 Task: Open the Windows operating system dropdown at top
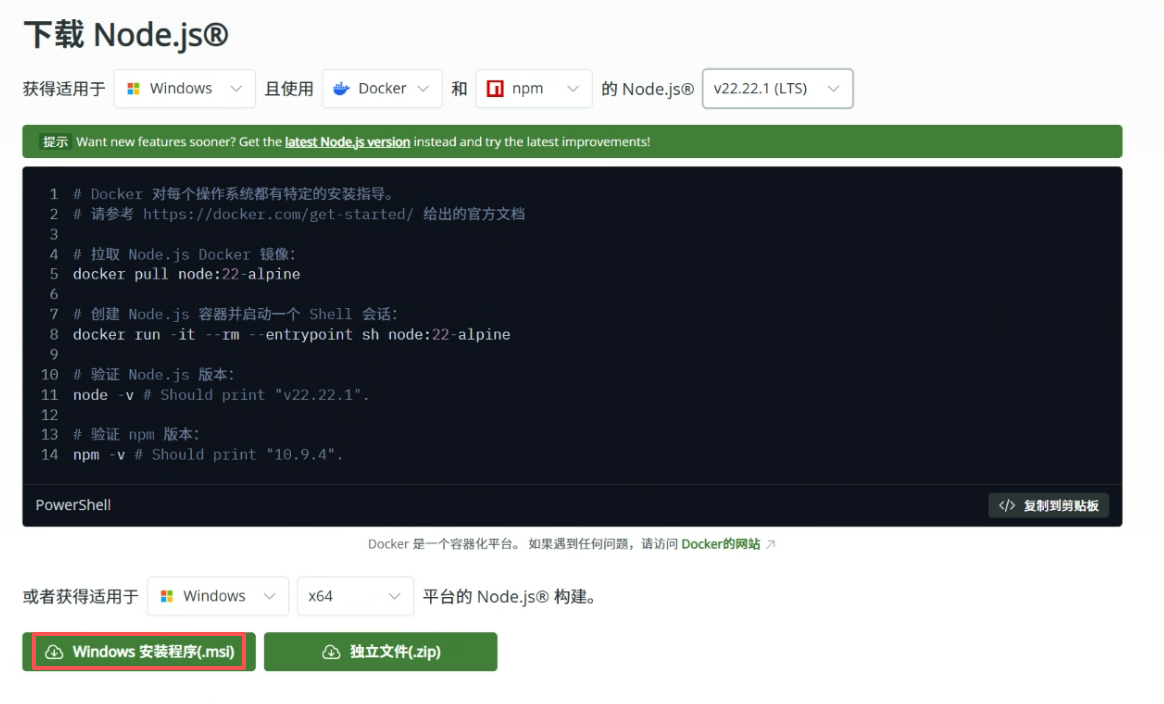pos(185,88)
